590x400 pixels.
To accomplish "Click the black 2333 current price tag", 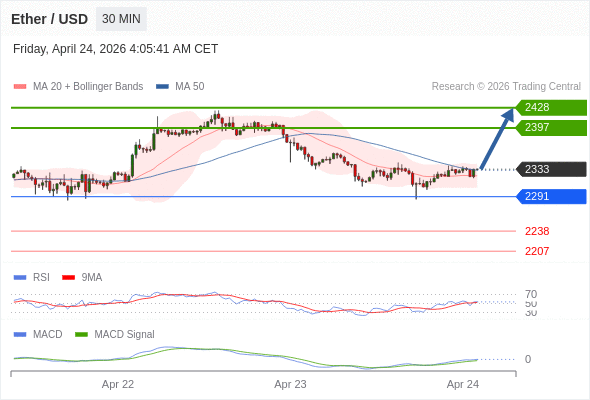I will point(551,169).
